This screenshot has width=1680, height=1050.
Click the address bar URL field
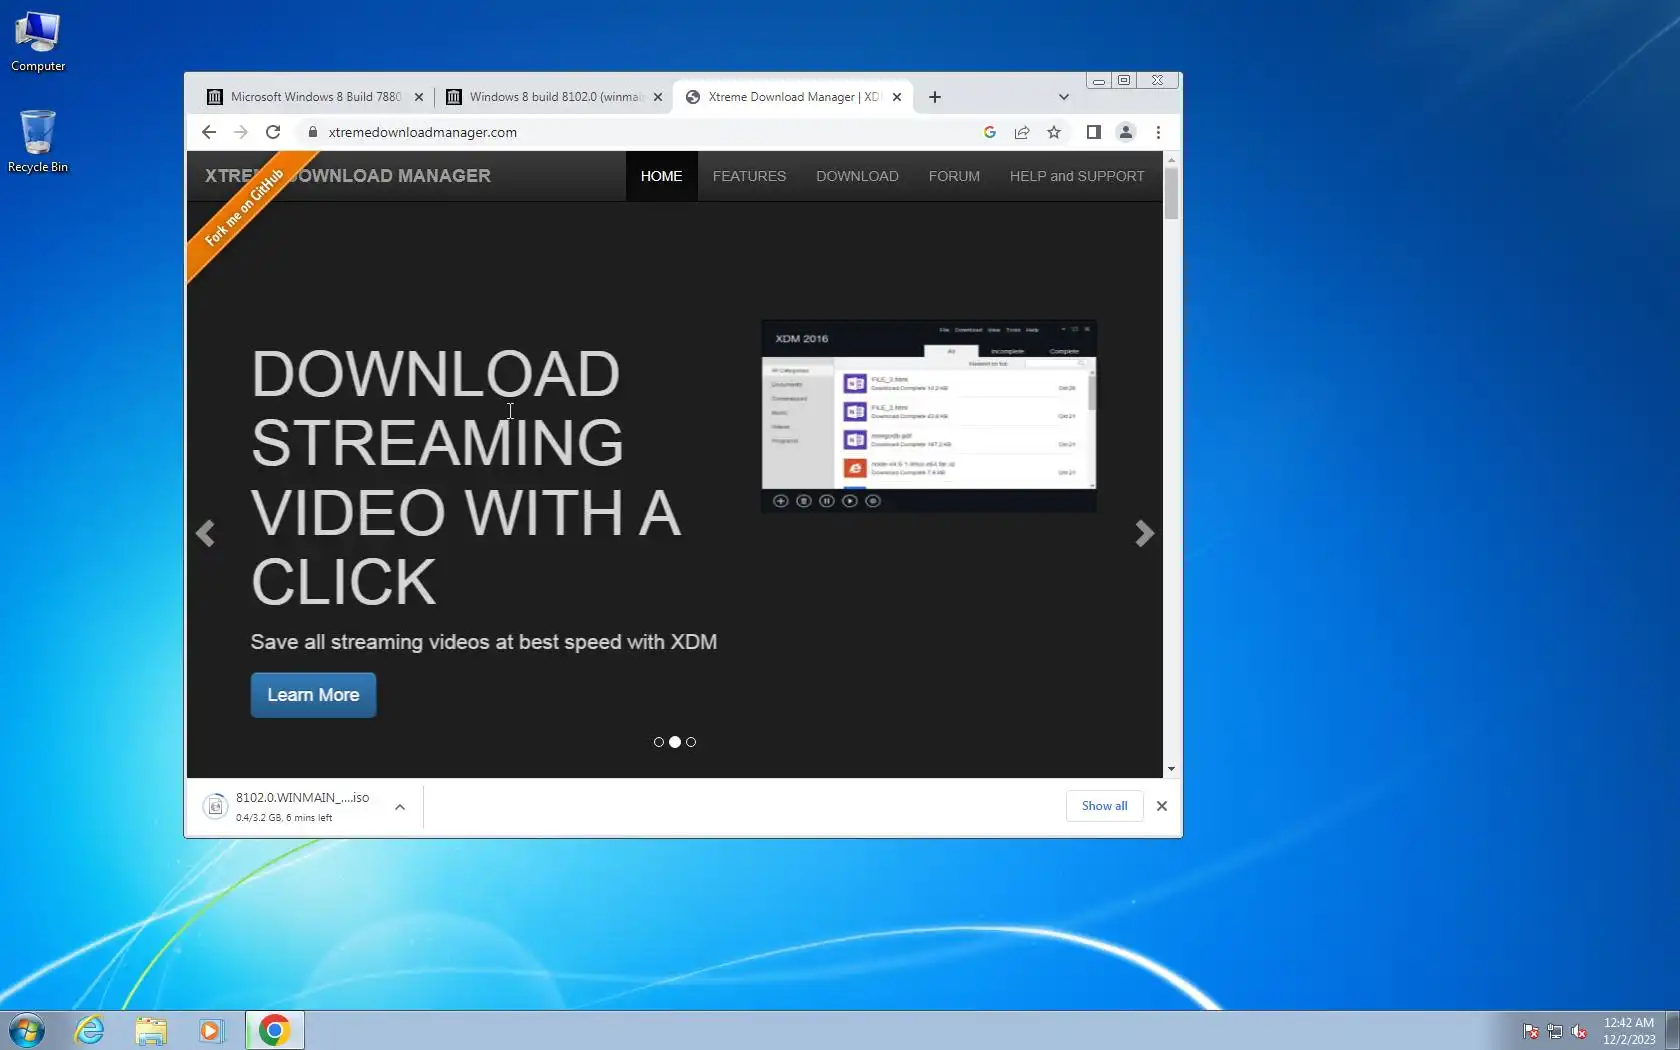pyautogui.click(x=640, y=132)
